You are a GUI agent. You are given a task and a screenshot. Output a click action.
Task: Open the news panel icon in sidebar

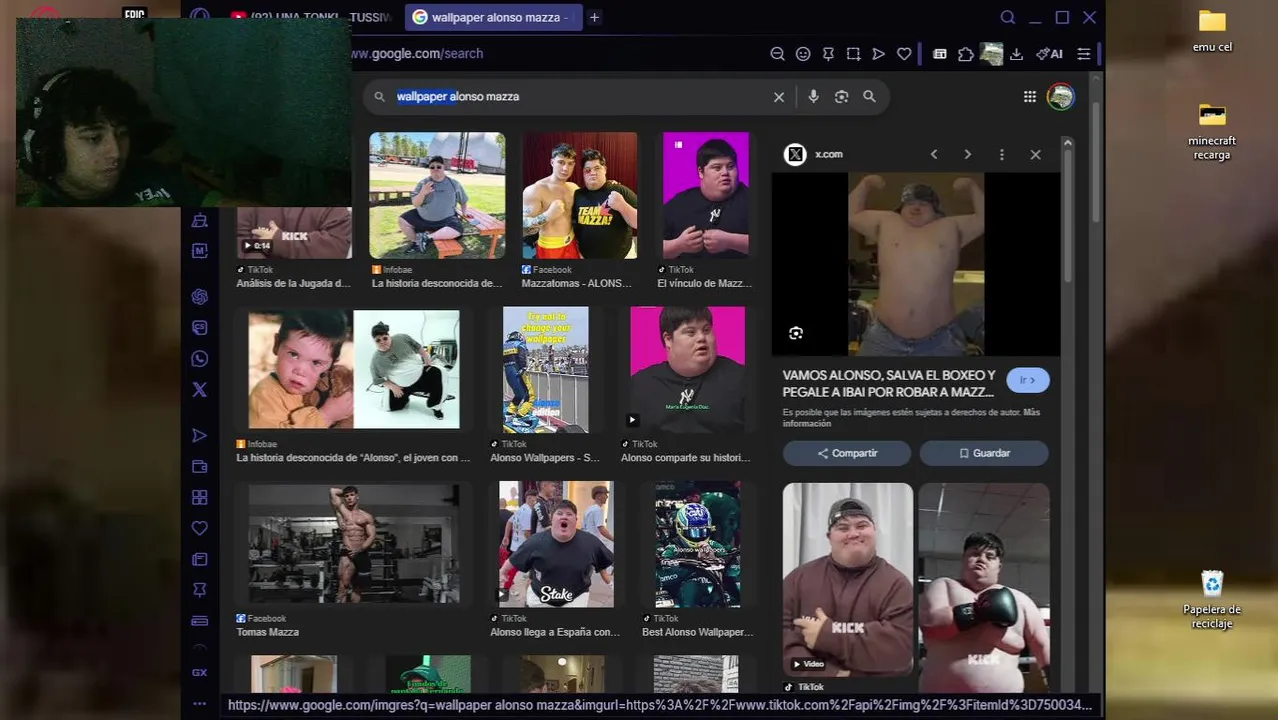(200, 559)
